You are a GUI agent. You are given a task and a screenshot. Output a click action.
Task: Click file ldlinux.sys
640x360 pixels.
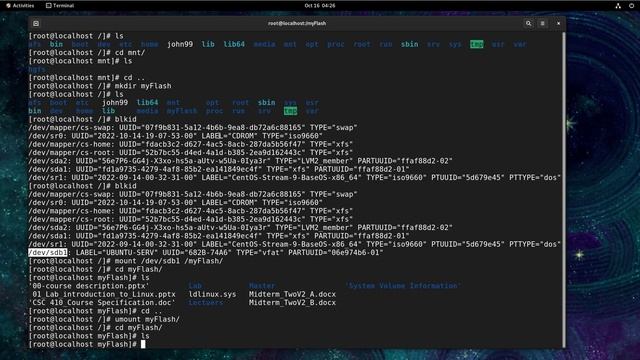pos(212,294)
